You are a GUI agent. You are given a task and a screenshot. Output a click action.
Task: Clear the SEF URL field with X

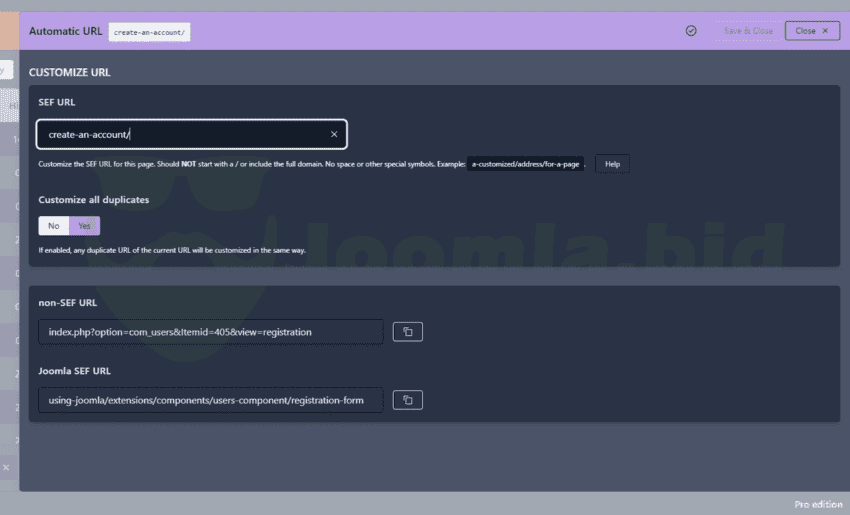pos(334,134)
